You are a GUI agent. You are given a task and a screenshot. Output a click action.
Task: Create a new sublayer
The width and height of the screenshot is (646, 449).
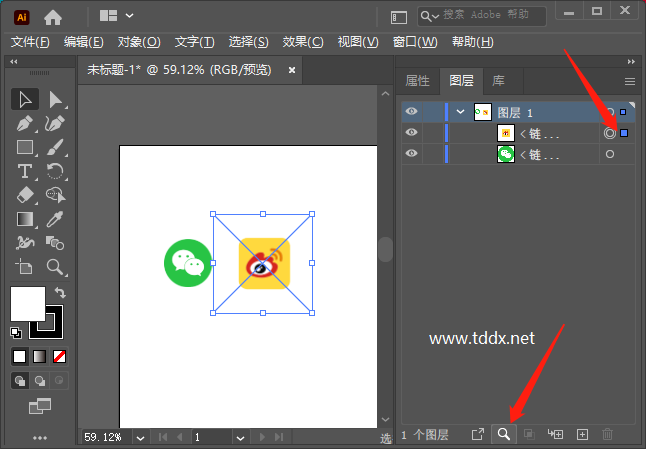coord(555,434)
